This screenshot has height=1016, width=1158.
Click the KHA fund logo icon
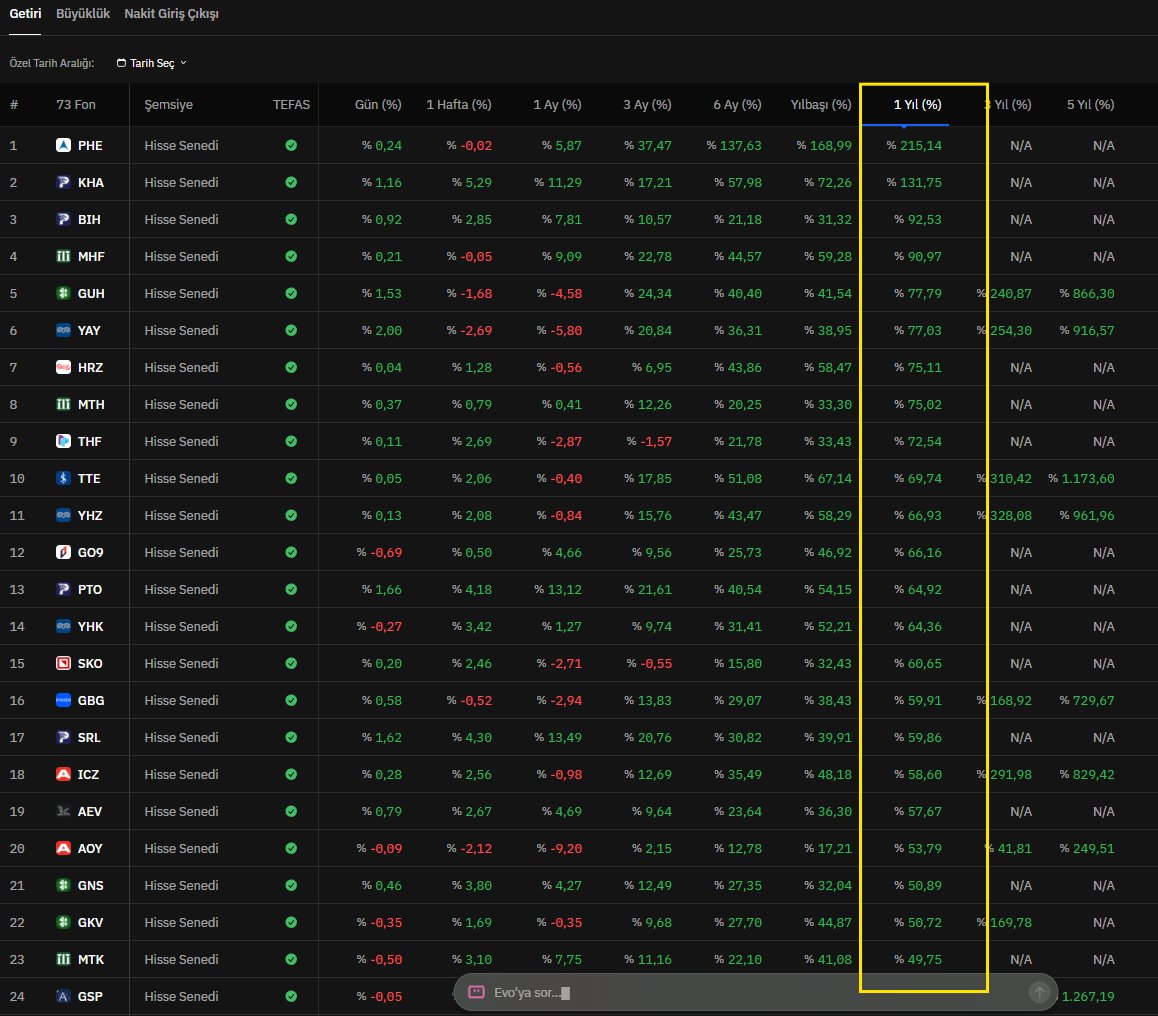[64, 182]
